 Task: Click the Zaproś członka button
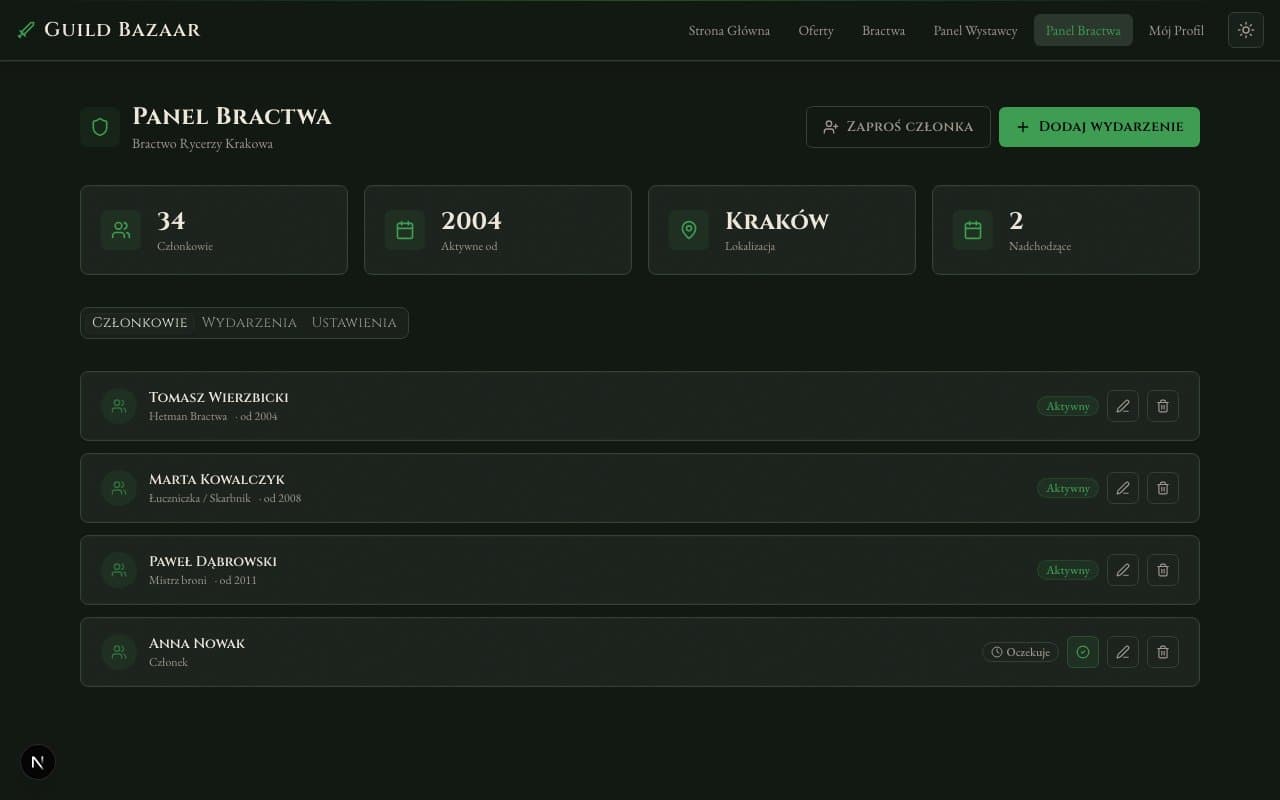coord(898,127)
